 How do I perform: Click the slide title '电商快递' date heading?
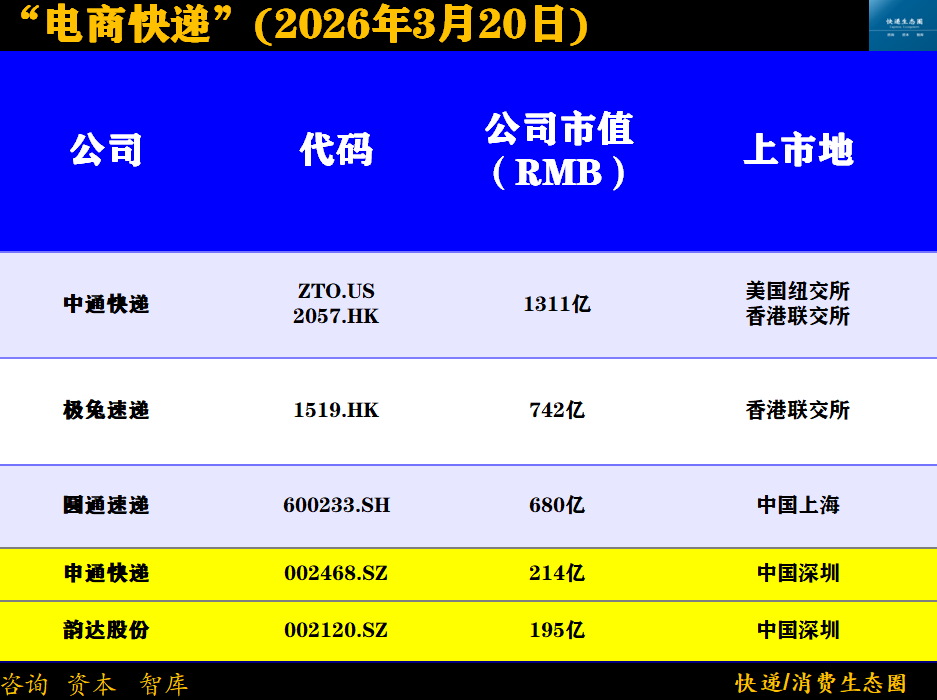point(304,24)
